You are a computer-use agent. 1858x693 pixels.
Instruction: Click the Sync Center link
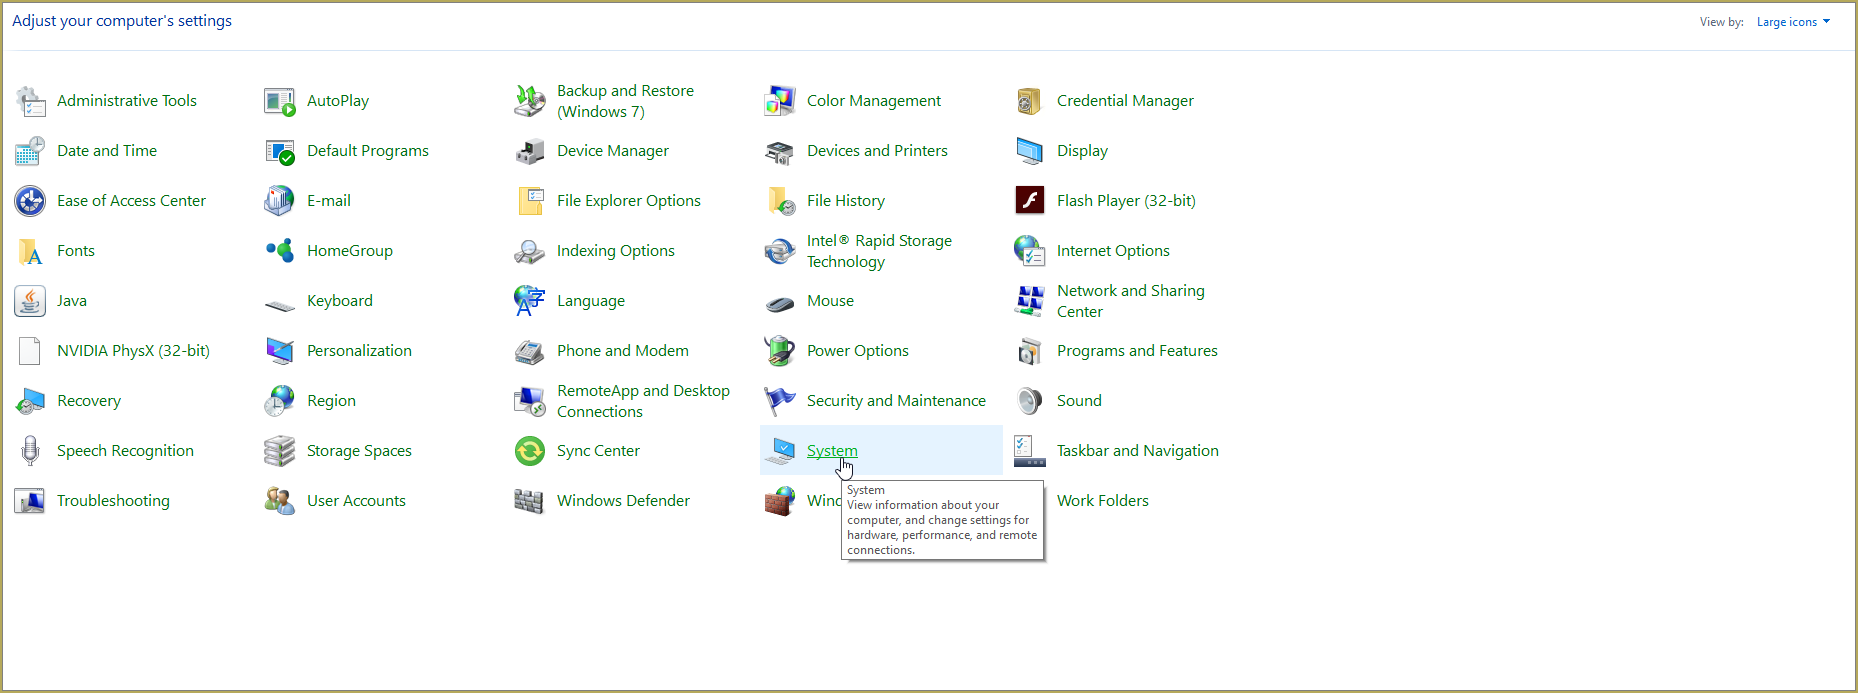click(598, 451)
